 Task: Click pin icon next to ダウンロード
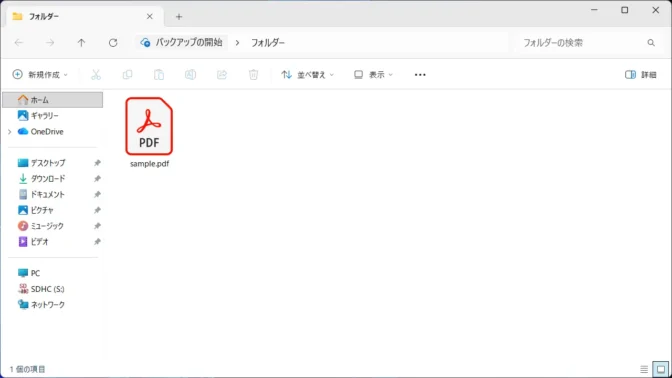[97, 179]
